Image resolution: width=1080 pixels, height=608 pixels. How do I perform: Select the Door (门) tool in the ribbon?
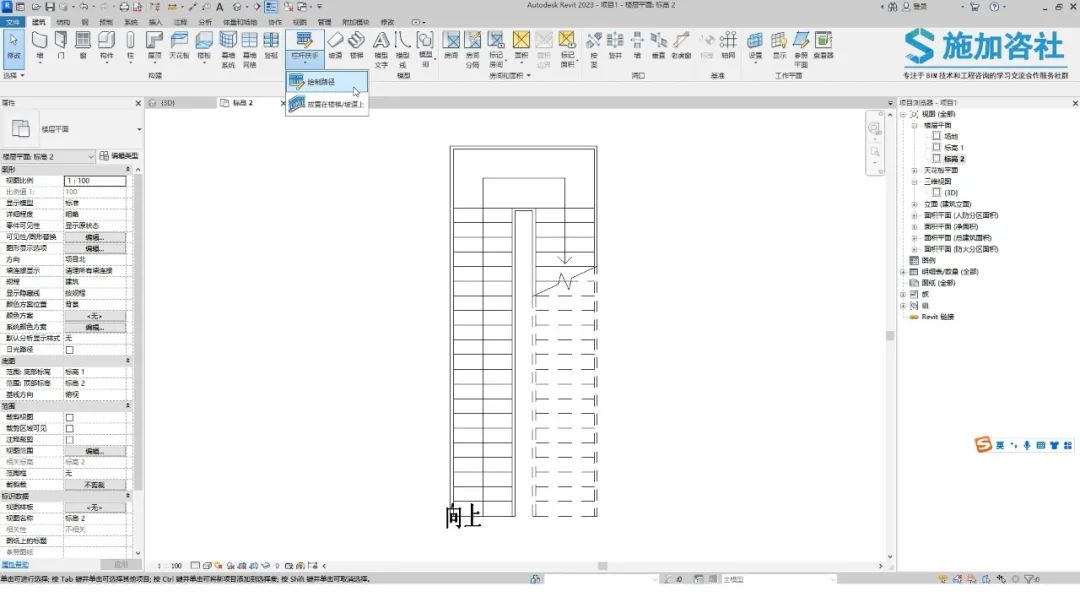61,45
